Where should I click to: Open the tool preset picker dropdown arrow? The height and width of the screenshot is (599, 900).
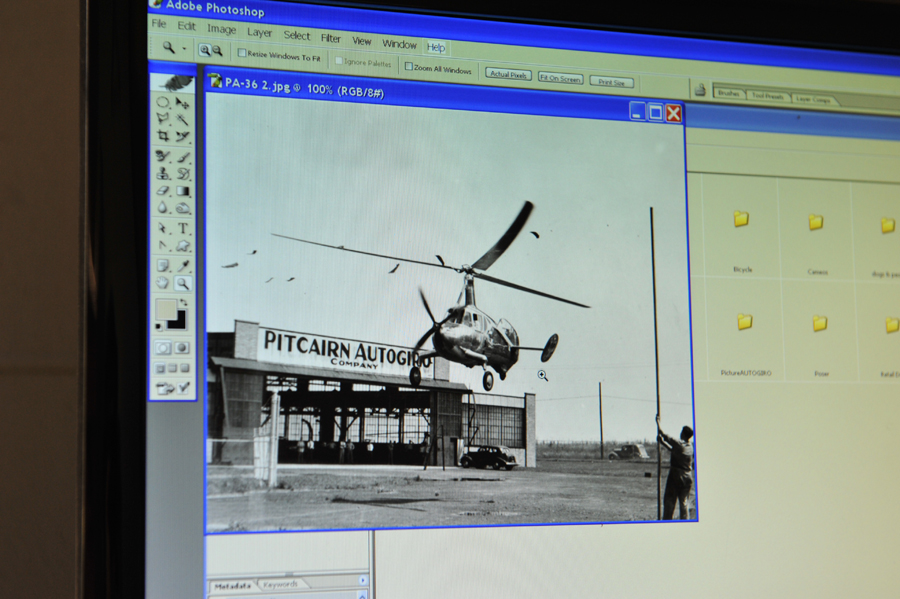(185, 48)
